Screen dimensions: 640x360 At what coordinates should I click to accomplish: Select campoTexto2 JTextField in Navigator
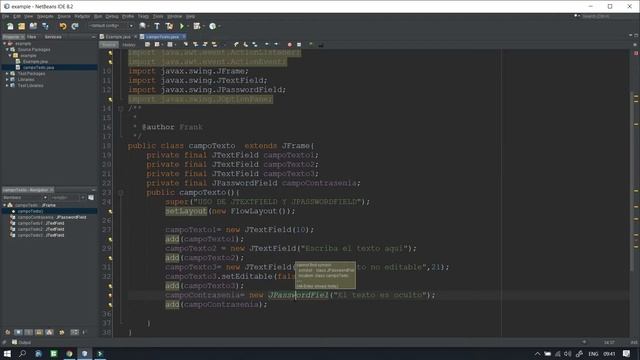38,229
